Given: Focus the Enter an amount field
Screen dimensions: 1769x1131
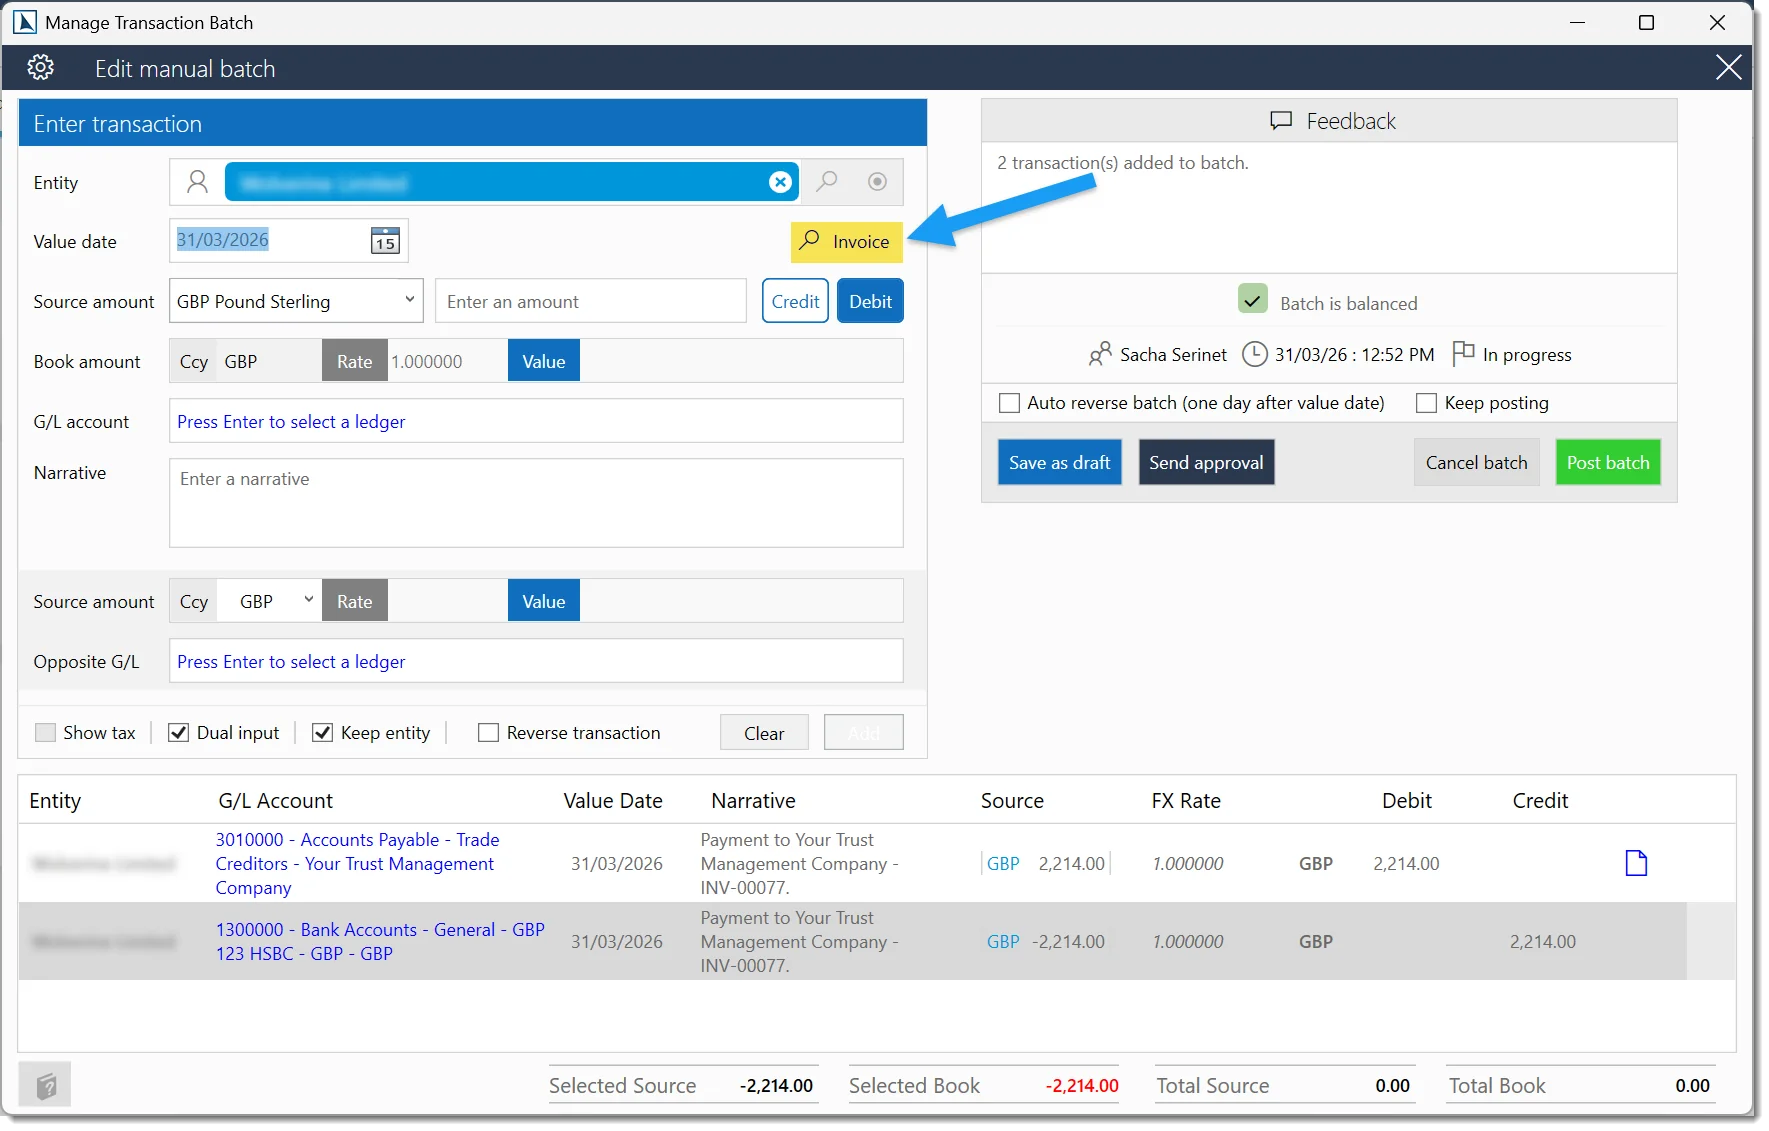Looking at the screenshot, I should pyautogui.click(x=591, y=301).
